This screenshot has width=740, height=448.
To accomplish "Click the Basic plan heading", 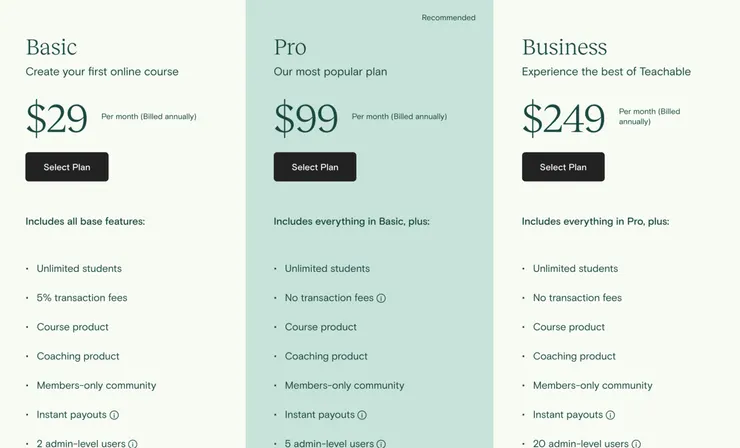I will coord(51,47).
